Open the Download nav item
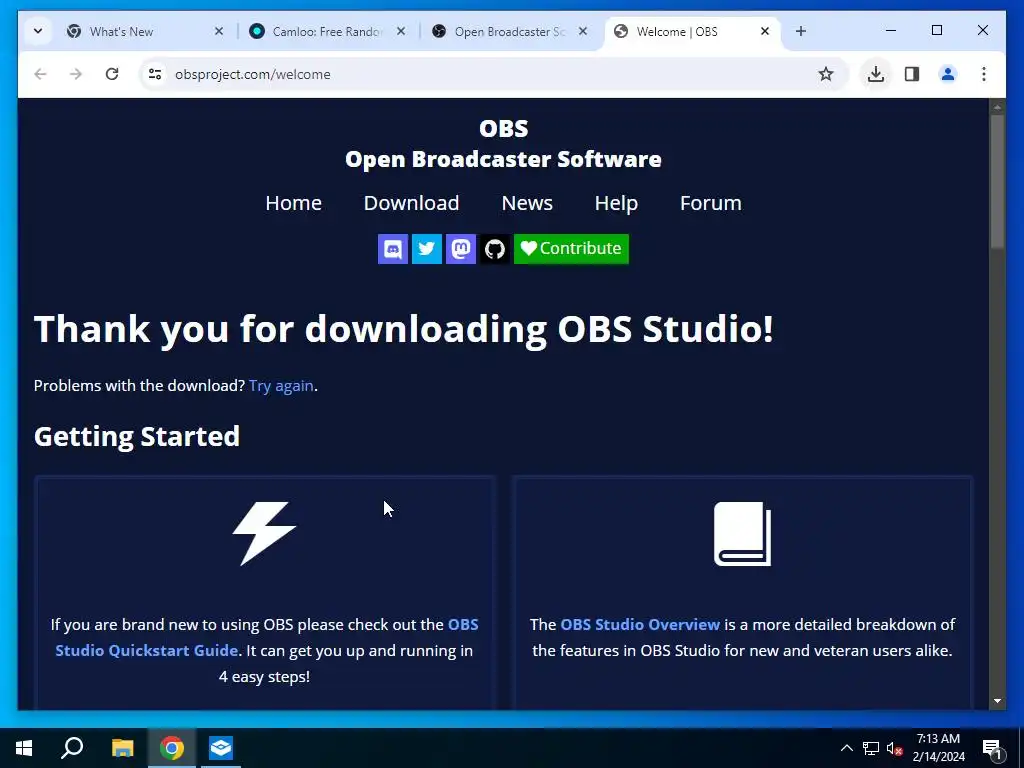Viewport: 1024px width, 768px height. click(411, 203)
